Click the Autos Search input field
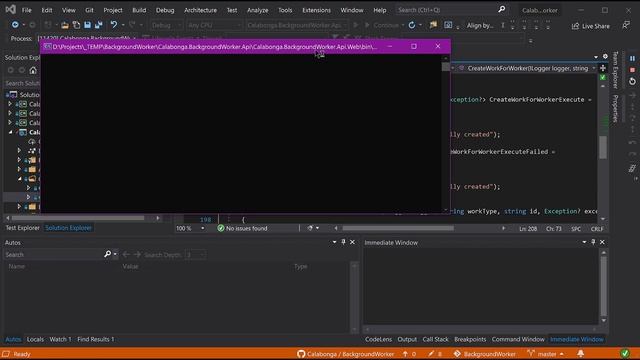Screen dimensions: 640x360 [53, 254]
